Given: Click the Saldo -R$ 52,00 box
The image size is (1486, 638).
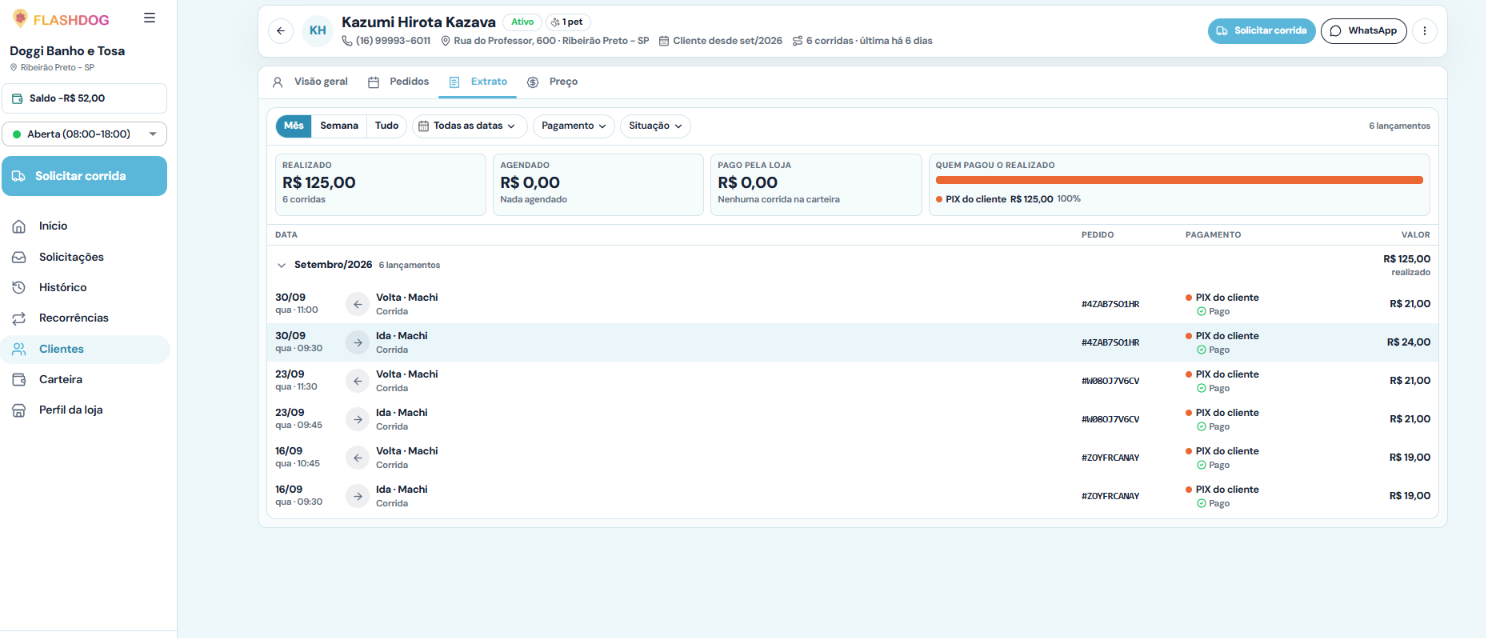Looking at the screenshot, I should tap(84, 98).
